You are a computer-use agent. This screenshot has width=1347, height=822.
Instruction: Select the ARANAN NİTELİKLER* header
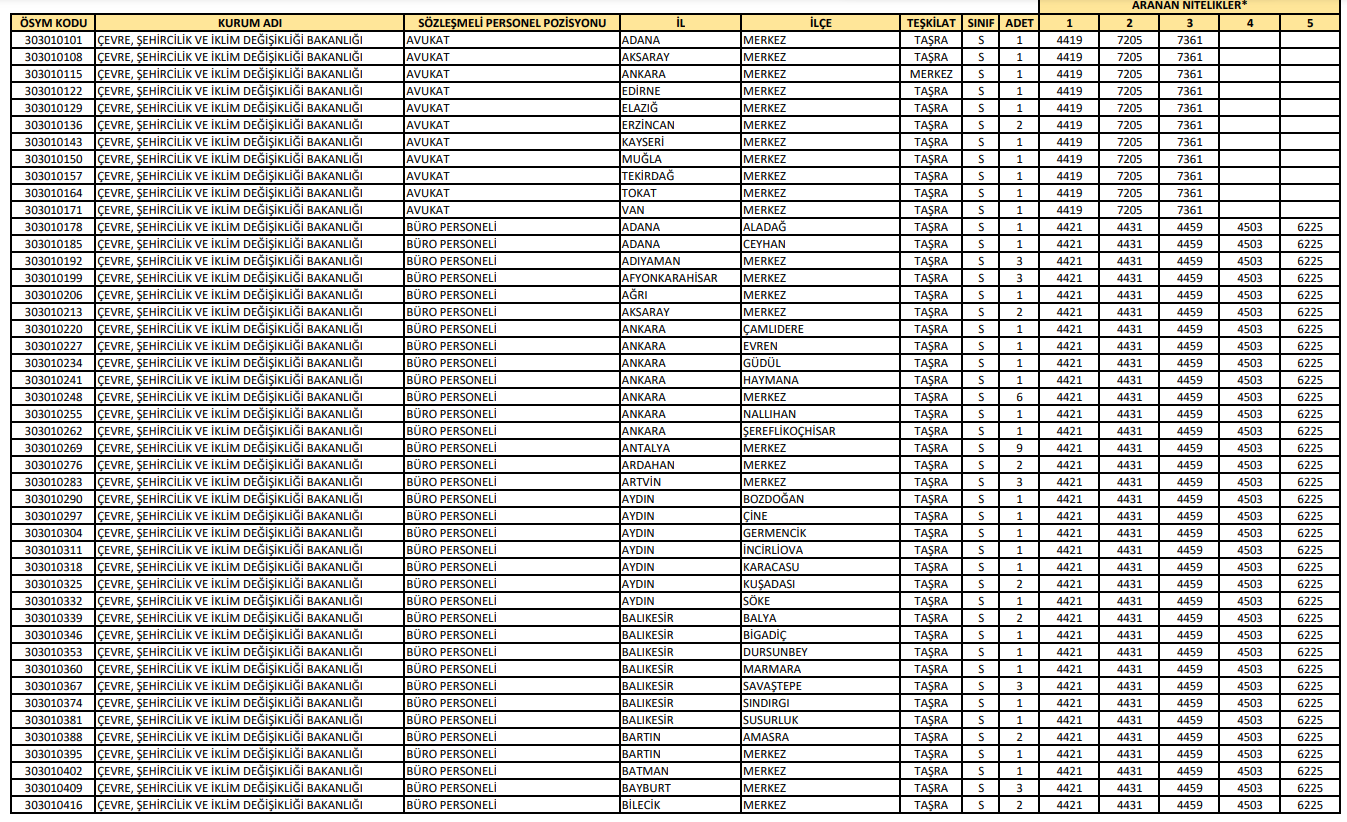coord(1189,6)
